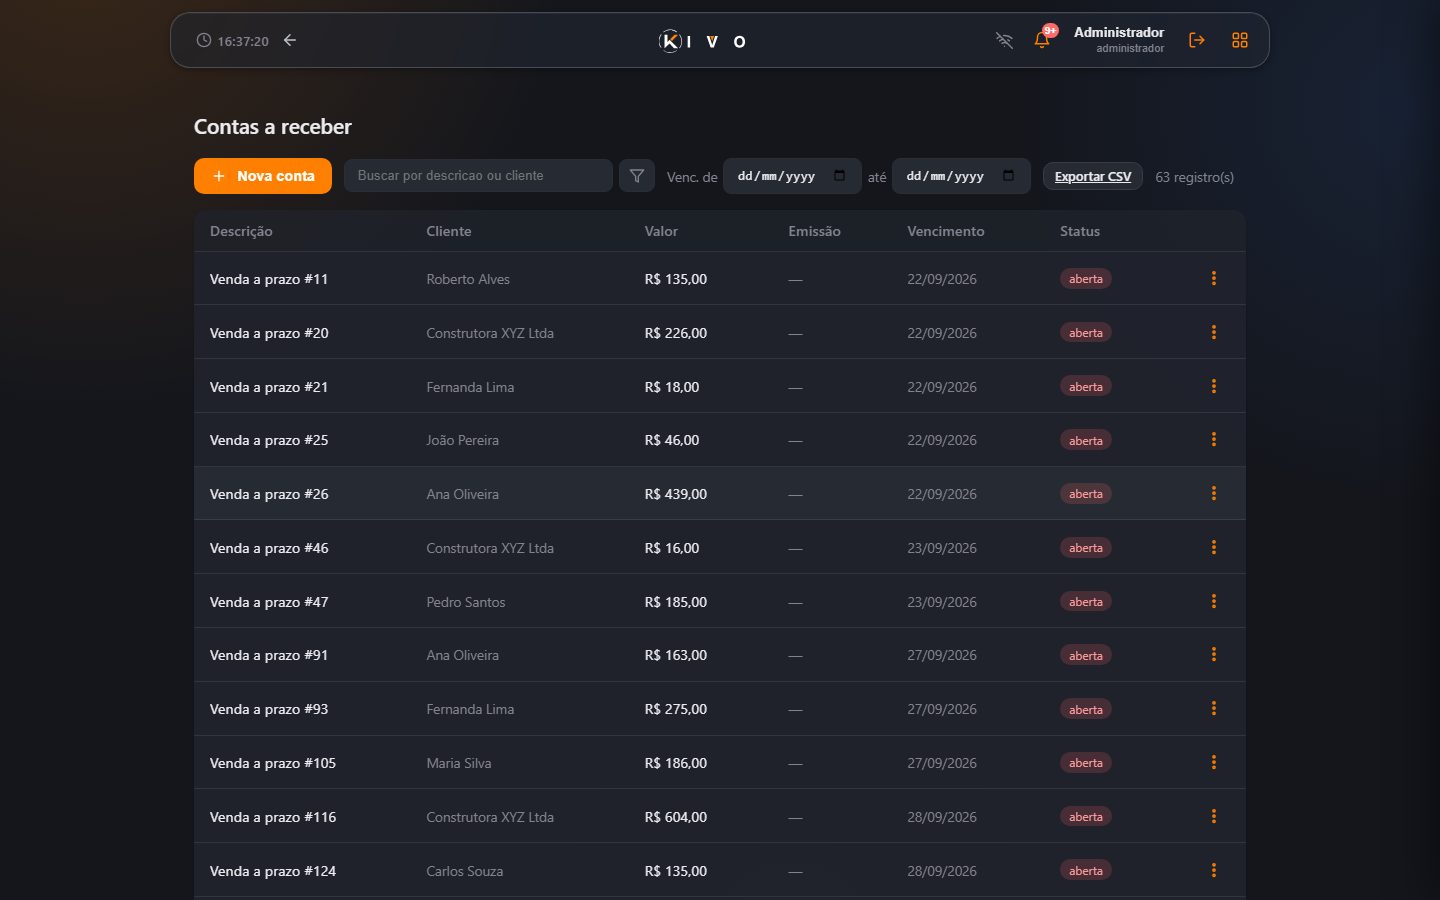Screen dimensions: 1440x900
Task: Click the logout icon
Action: [x=1197, y=40]
